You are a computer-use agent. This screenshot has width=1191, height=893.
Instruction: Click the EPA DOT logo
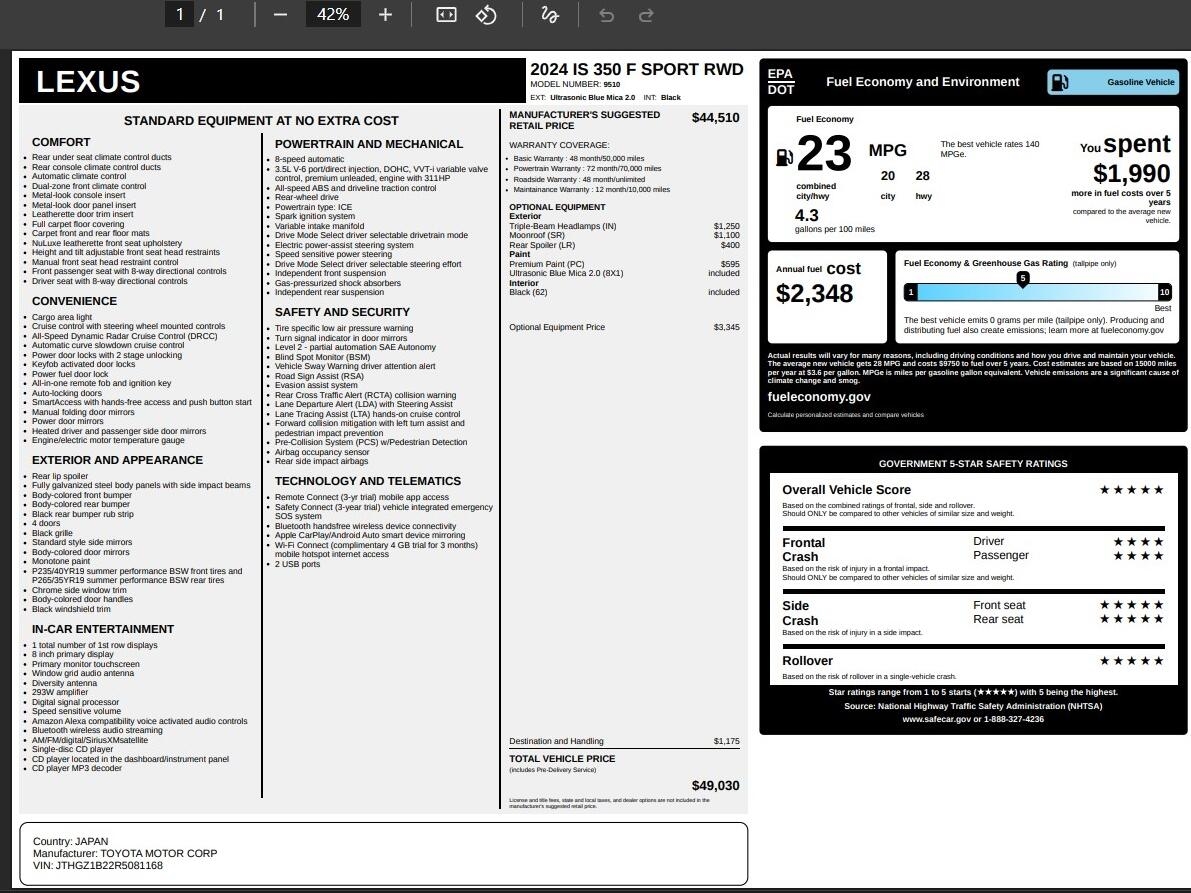[x=780, y=82]
